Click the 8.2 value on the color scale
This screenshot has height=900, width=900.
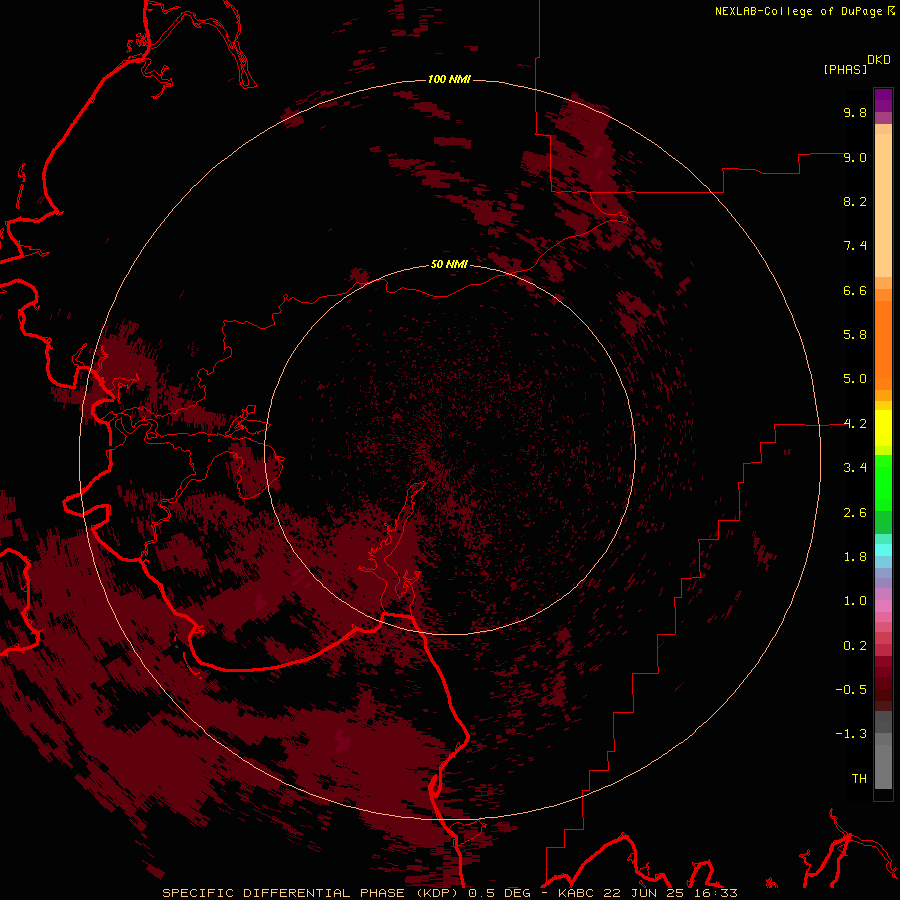click(x=855, y=201)
